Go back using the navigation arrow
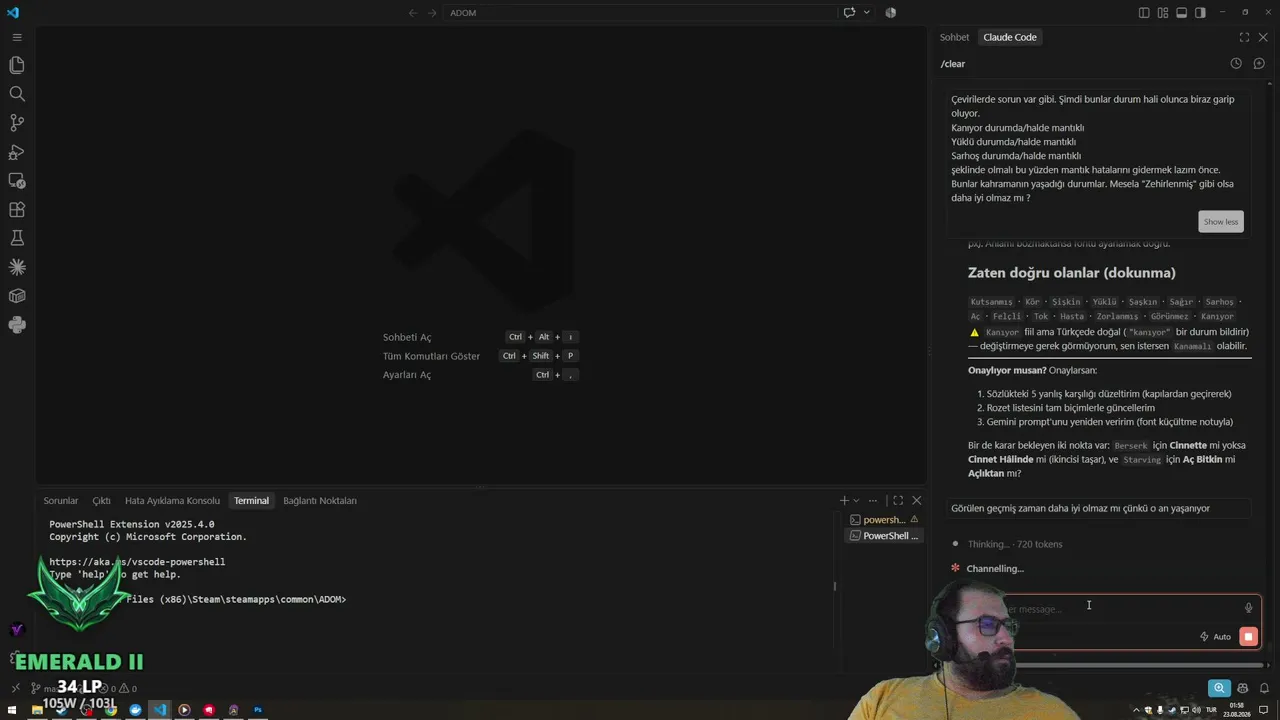The height and width of the screenshot is (720, 1280). (413, 13)
